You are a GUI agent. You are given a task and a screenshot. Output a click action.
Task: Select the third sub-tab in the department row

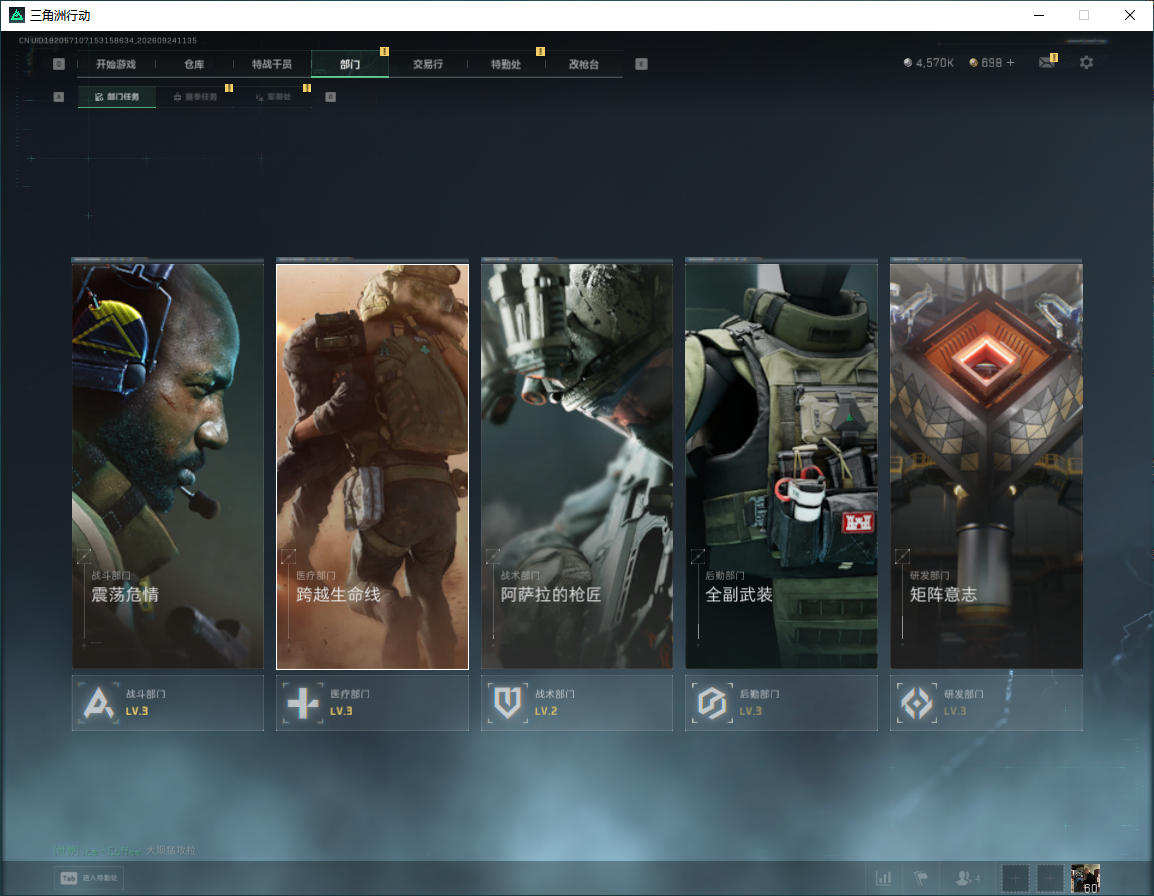coord(273,96)
